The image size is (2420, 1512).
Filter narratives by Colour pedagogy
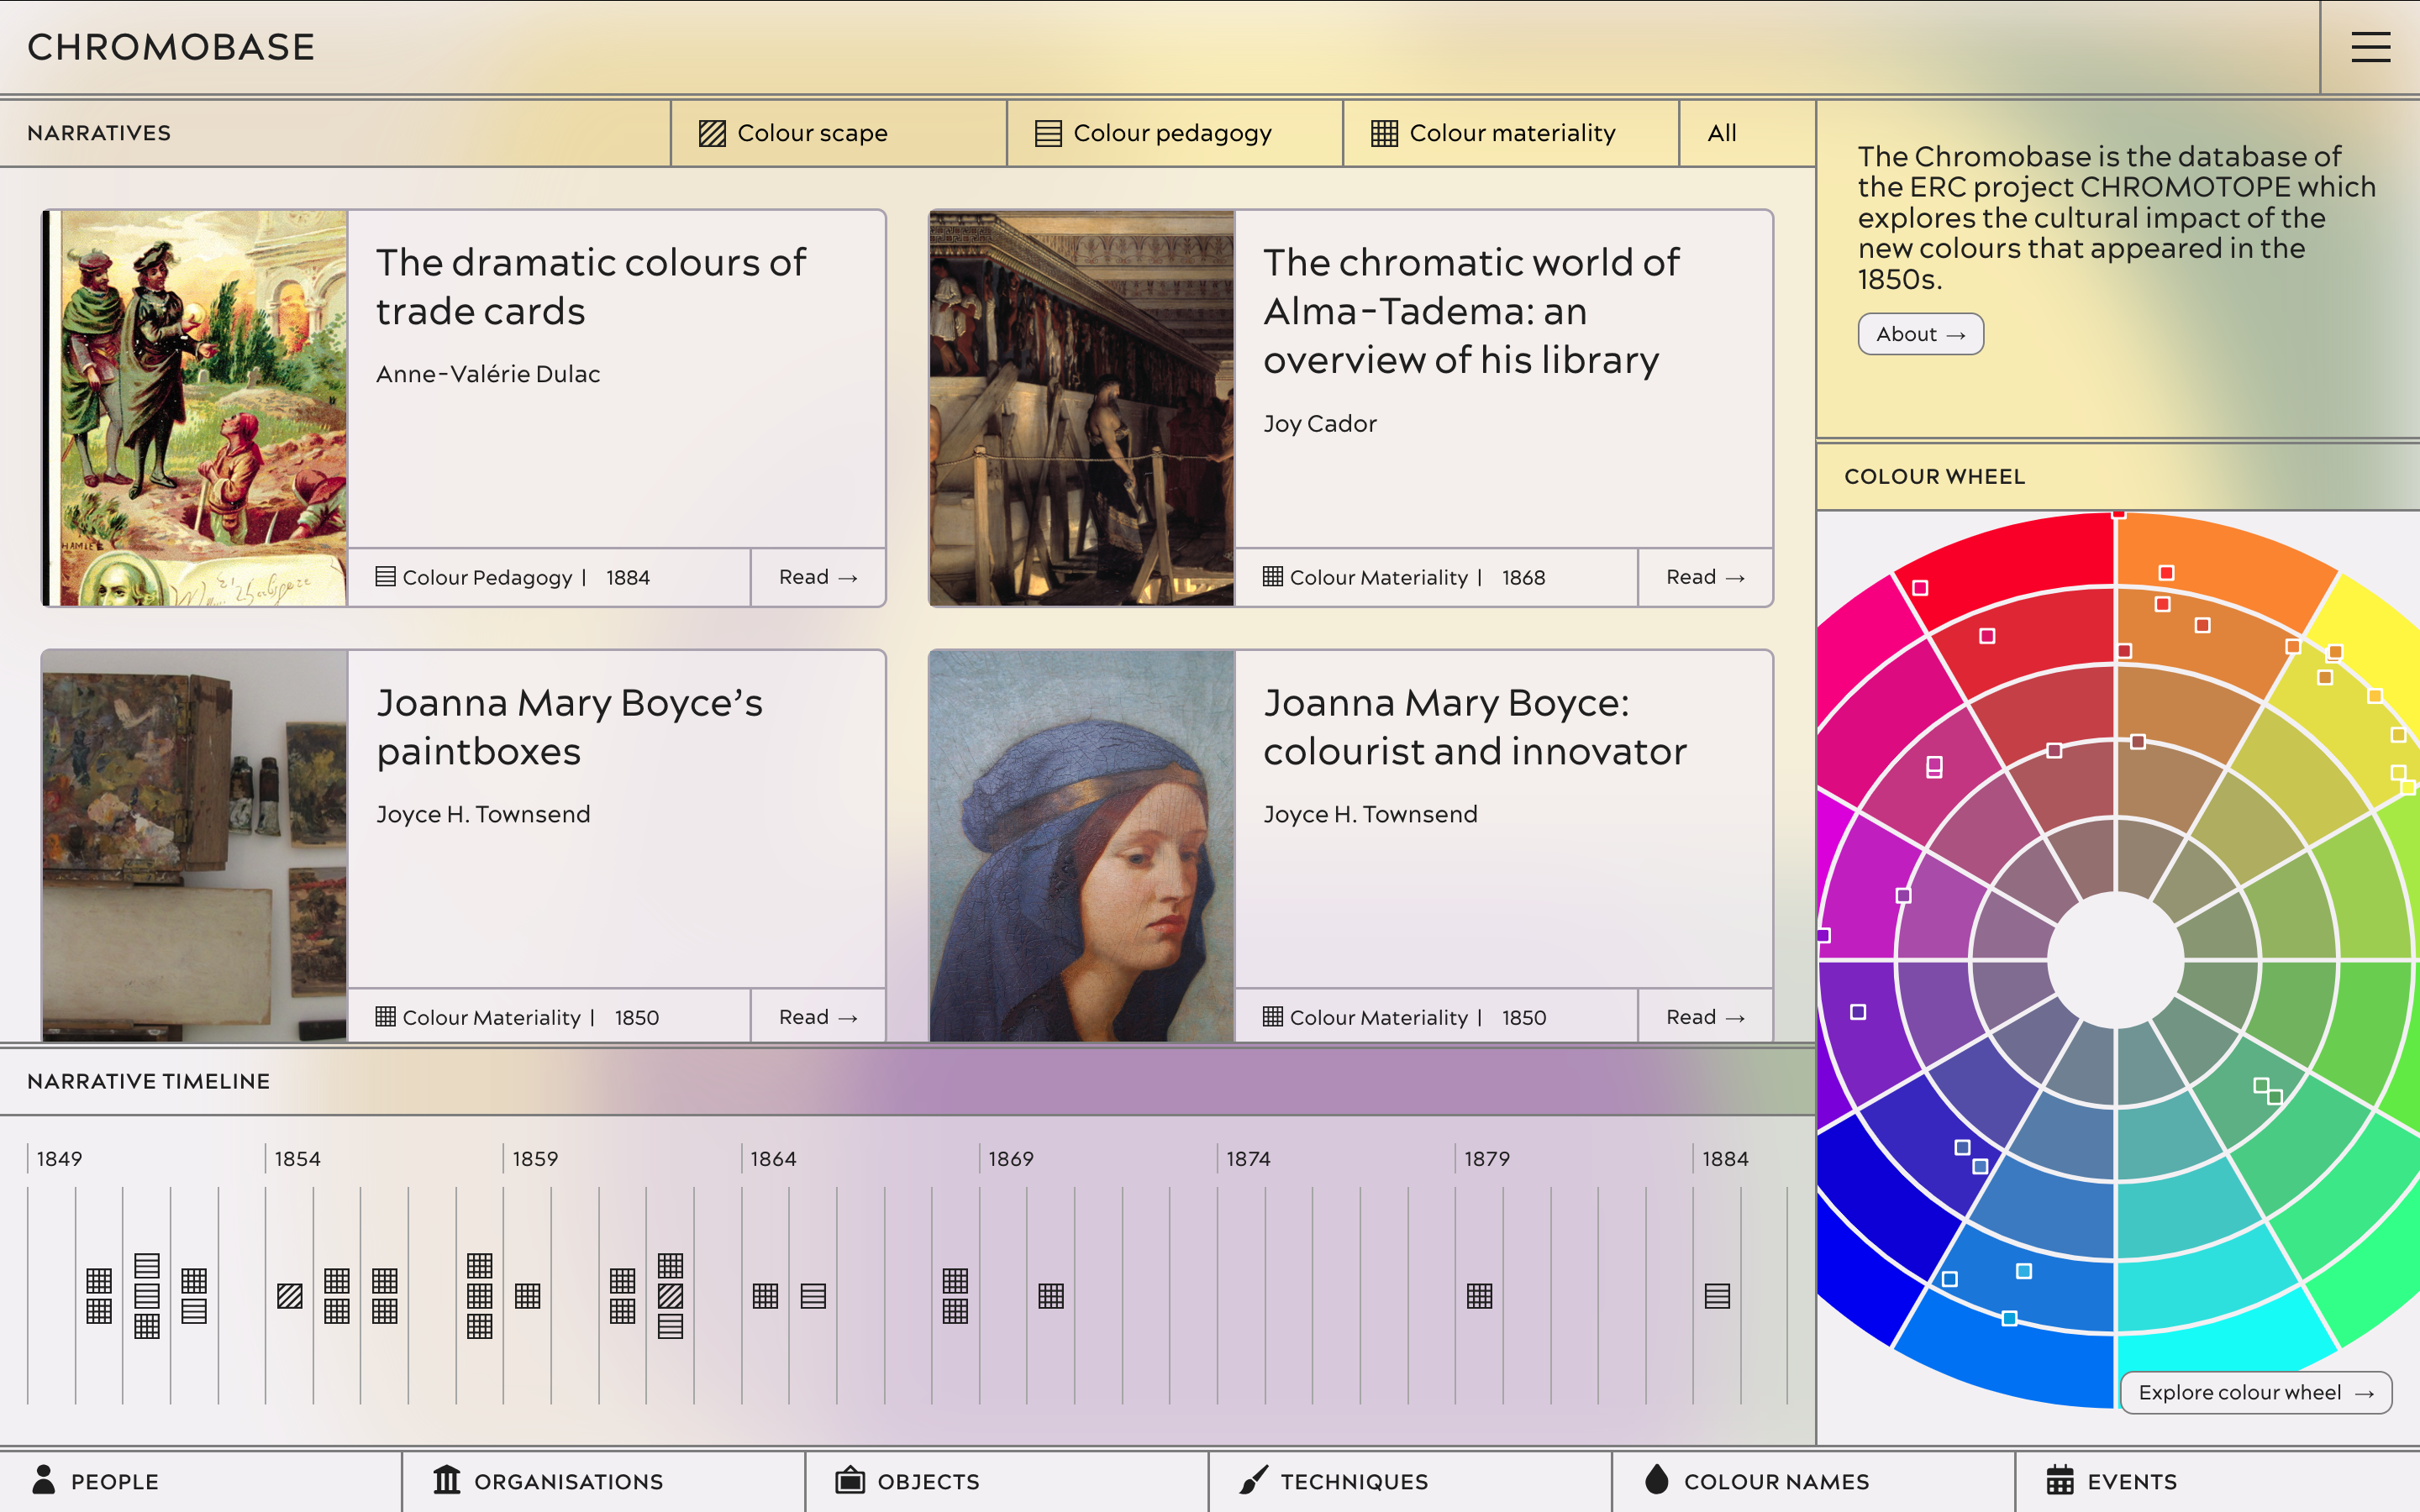pos(1173,133)
